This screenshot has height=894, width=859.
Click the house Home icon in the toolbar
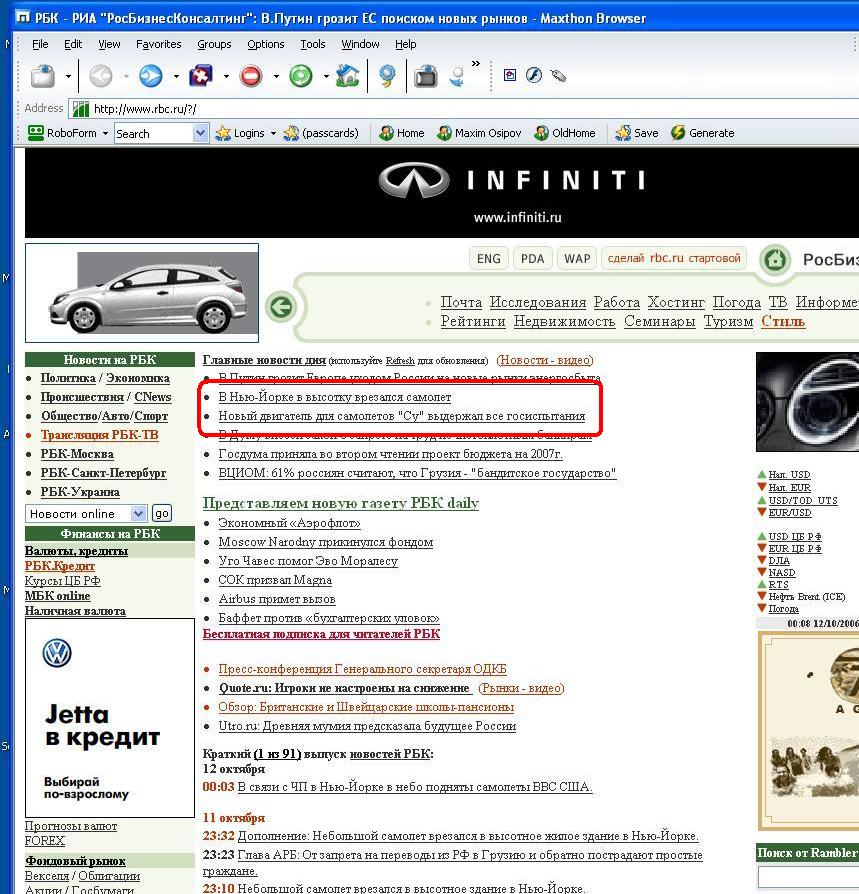click(347, 76)
